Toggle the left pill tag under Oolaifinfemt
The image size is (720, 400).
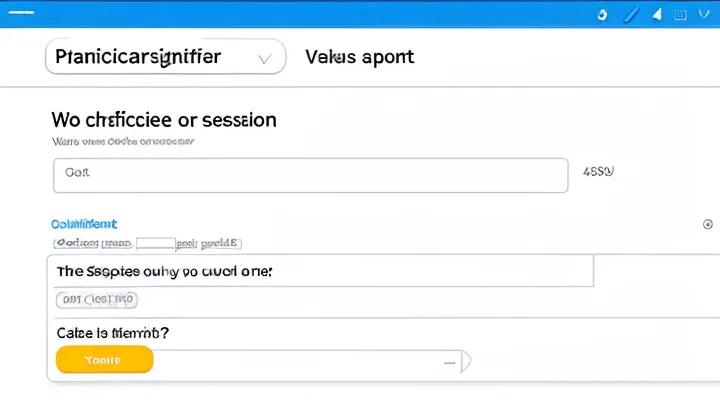click(93, 242)
